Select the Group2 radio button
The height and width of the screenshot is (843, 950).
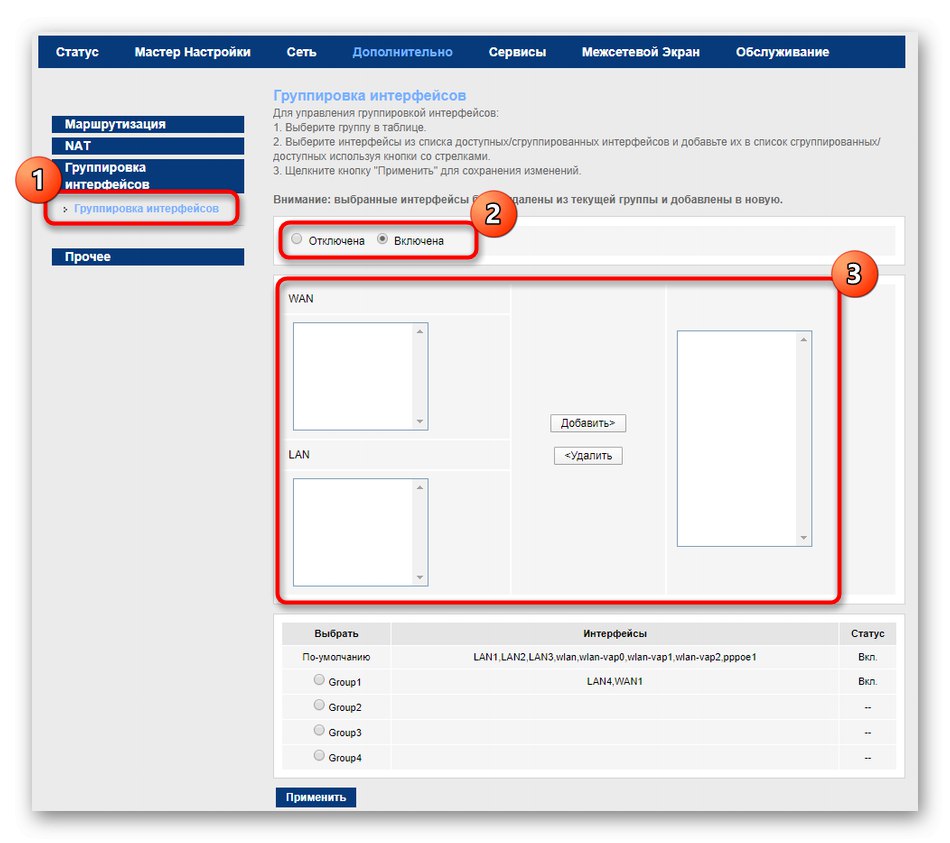(319, 705)
